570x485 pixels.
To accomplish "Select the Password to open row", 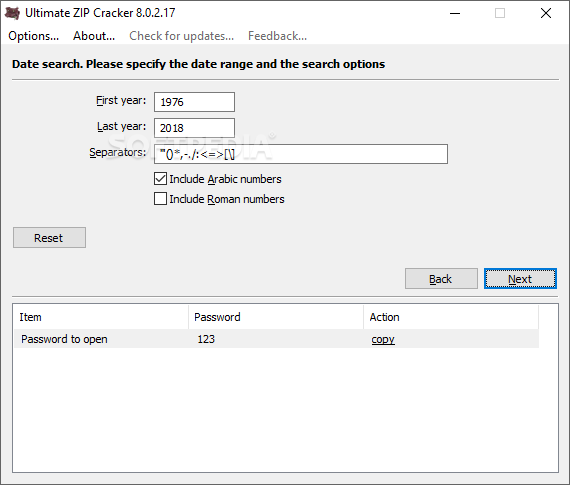I will (x=276, y=339).
